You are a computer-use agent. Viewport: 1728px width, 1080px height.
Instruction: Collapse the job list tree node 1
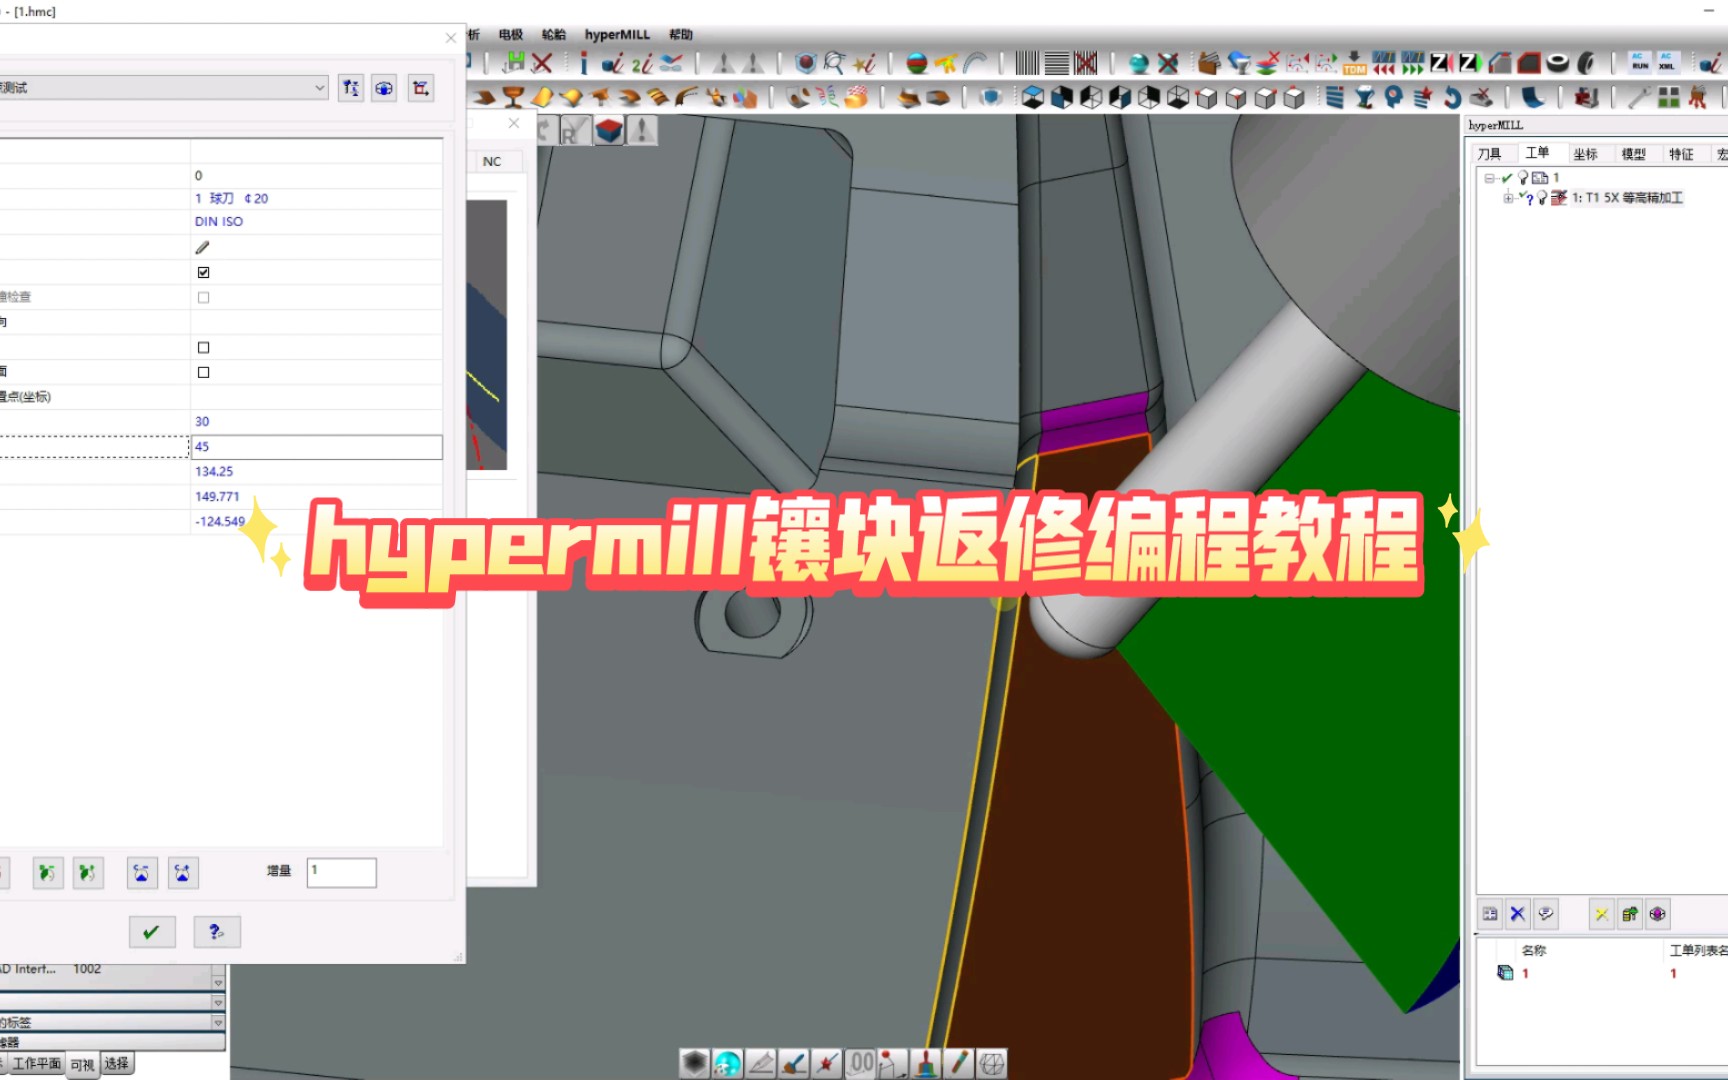(x=1489, y=176)
